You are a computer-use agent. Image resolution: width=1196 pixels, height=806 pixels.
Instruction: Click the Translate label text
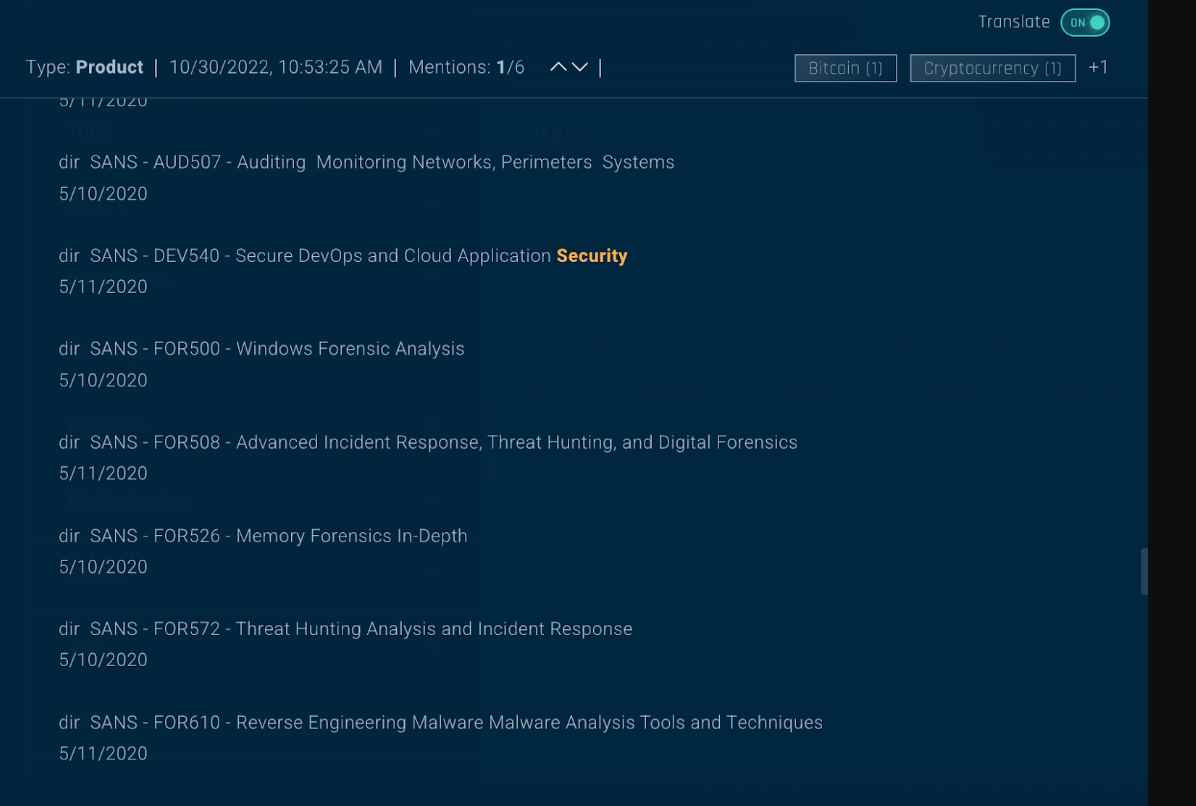coord(1014,22)
